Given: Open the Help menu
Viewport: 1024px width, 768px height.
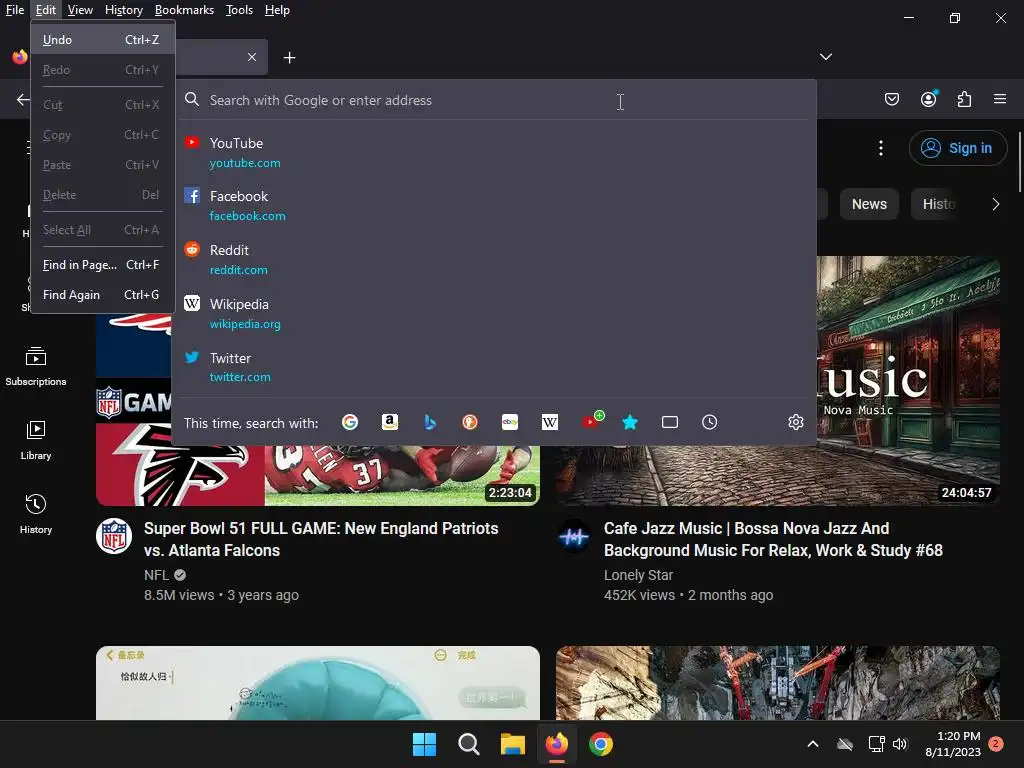Looking at the screenshot, I should [277, 10].
